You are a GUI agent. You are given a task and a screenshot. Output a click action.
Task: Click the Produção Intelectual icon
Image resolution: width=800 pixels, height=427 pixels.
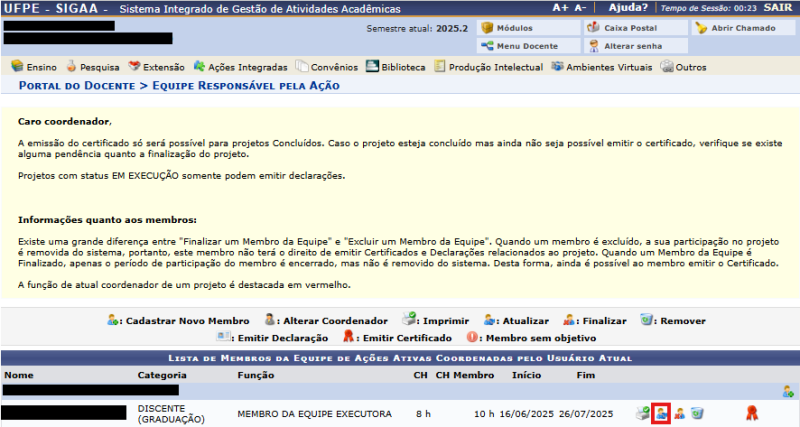point(440,66)
